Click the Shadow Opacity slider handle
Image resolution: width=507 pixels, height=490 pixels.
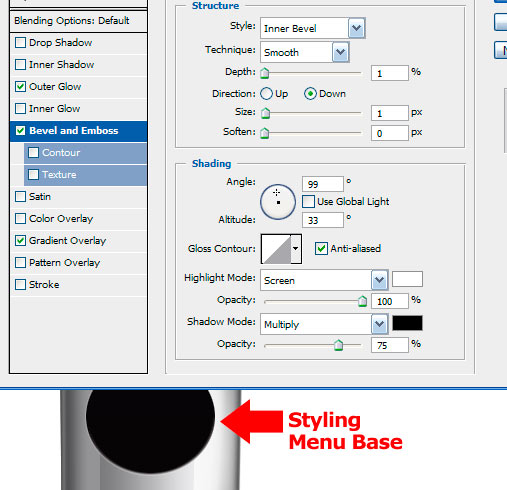pos(338,345)
